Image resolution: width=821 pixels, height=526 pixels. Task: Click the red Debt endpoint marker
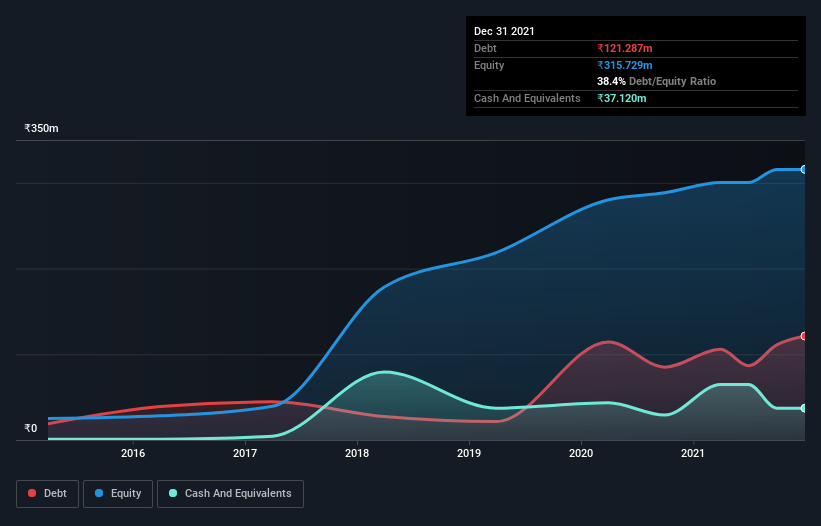[804, 336]
